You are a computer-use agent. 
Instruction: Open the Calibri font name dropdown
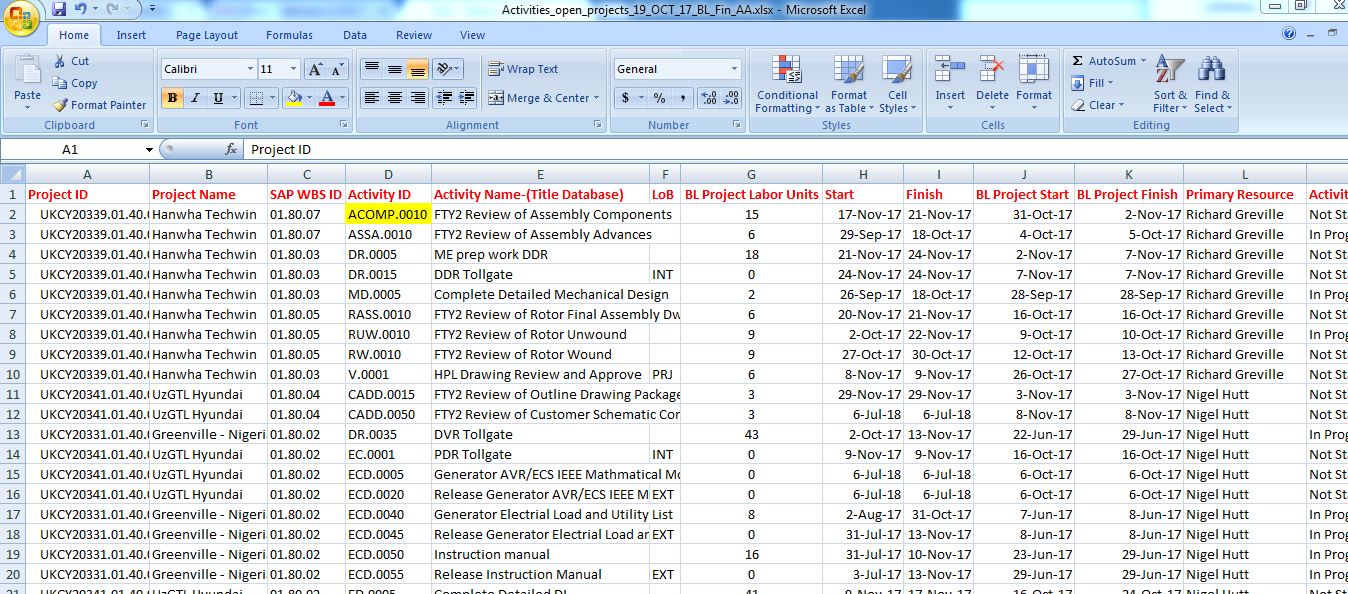point(250,69)
